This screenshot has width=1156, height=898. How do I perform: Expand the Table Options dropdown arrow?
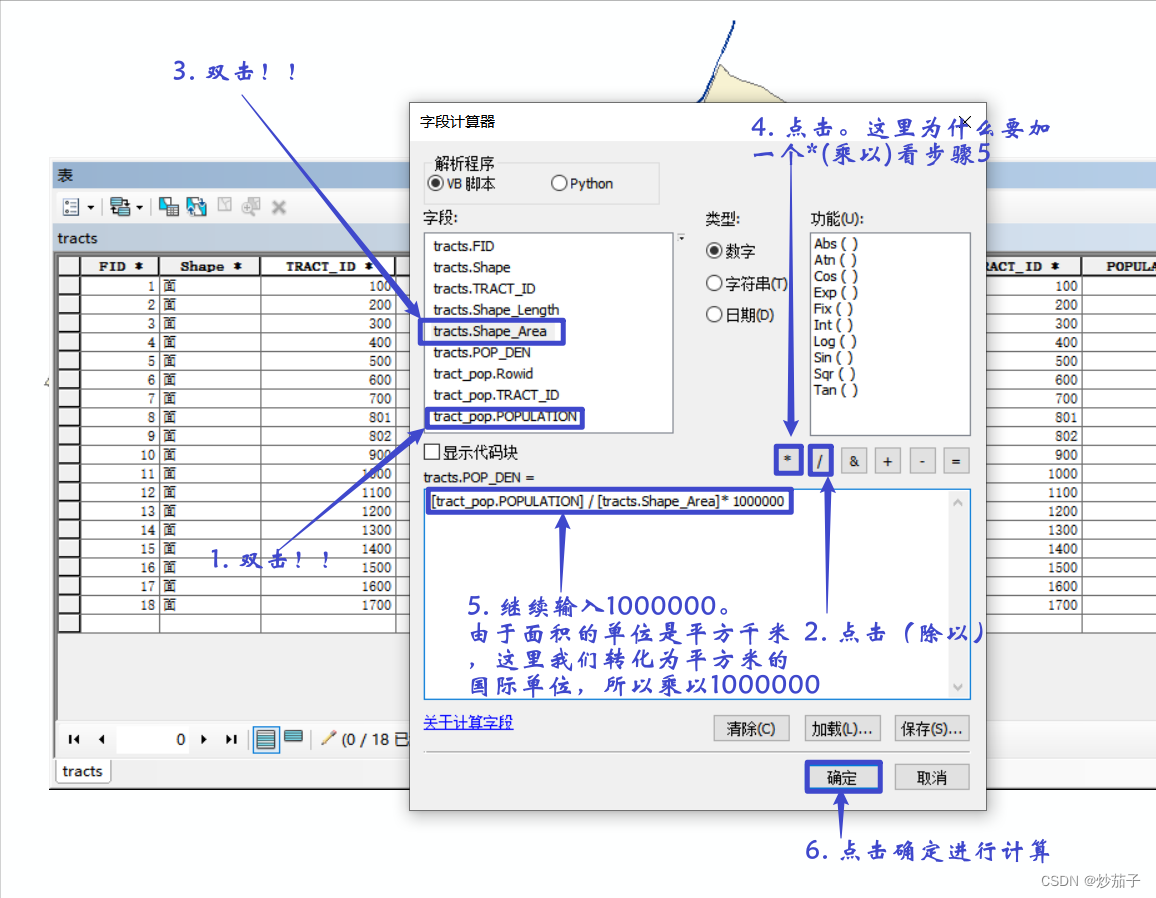(91, 208)
